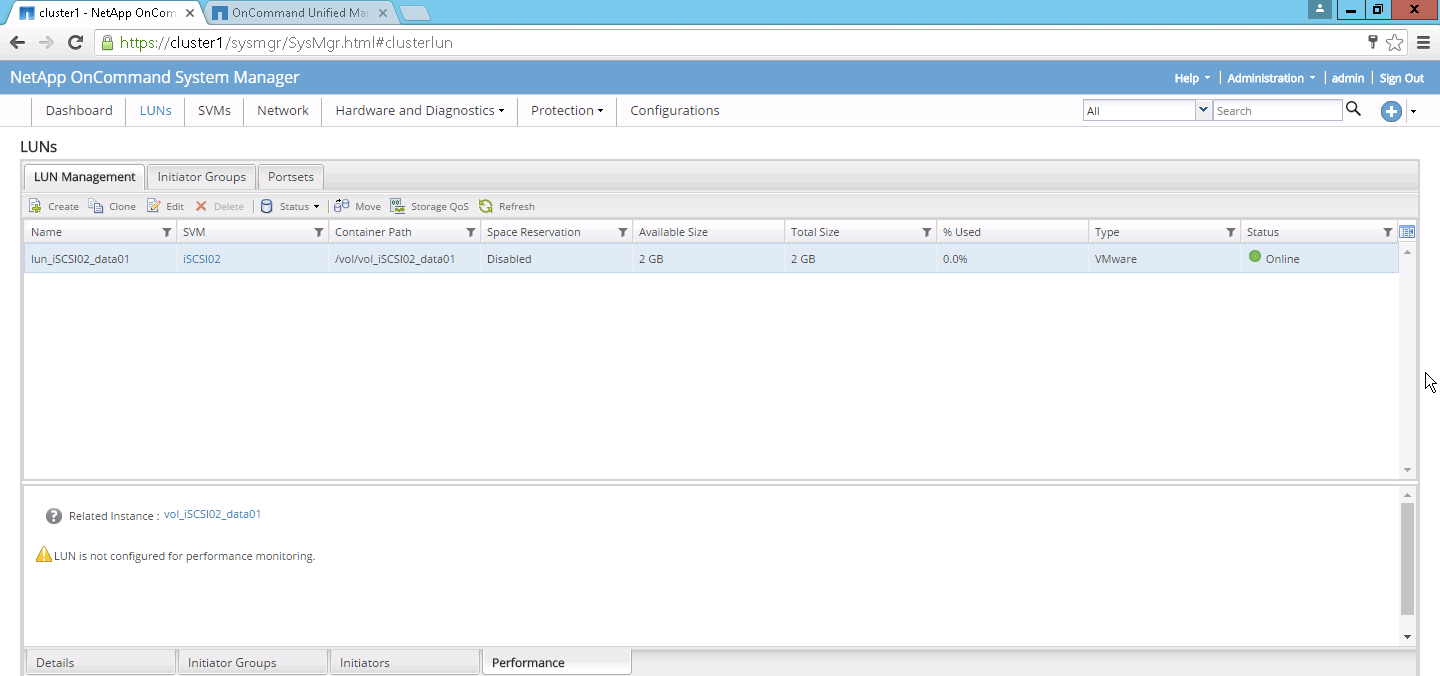Open the column chooser grid icon

click(1407, 232)
